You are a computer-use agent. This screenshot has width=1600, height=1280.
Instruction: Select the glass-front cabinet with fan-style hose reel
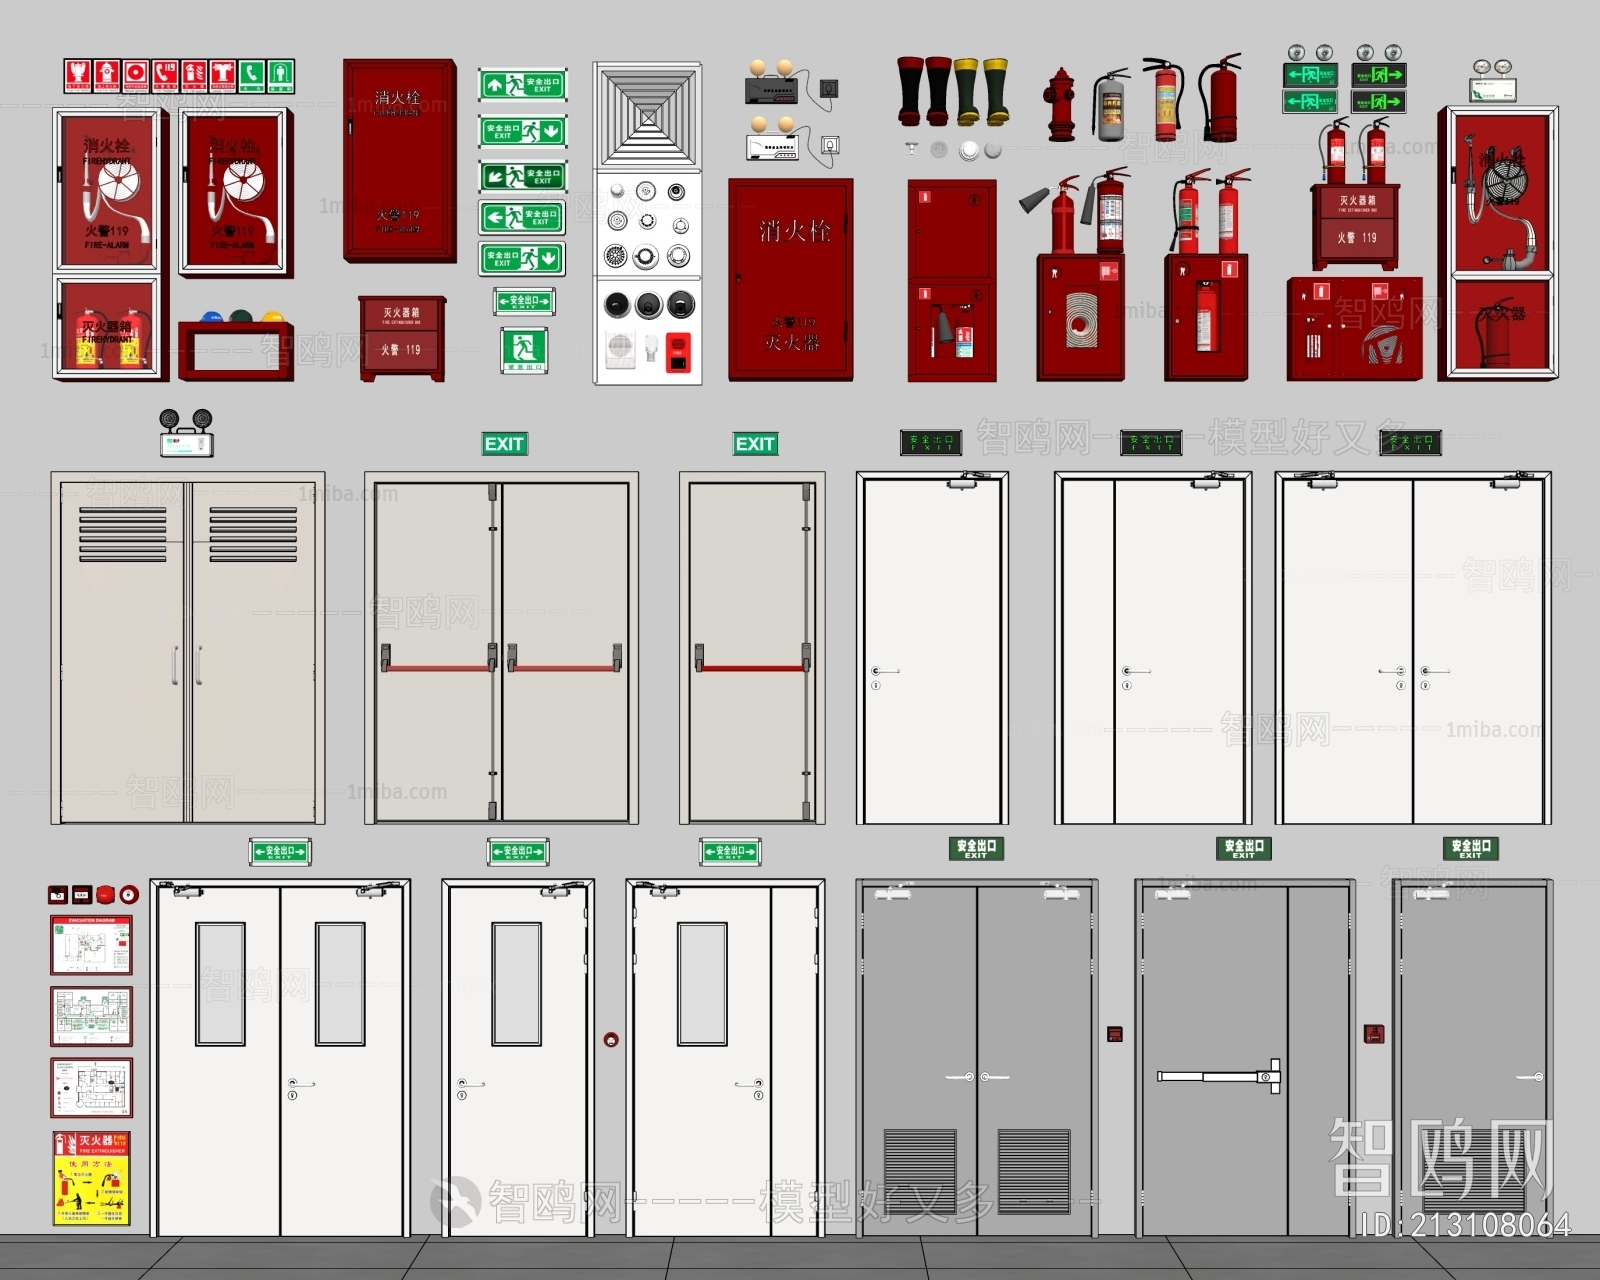click(1498, 243)
